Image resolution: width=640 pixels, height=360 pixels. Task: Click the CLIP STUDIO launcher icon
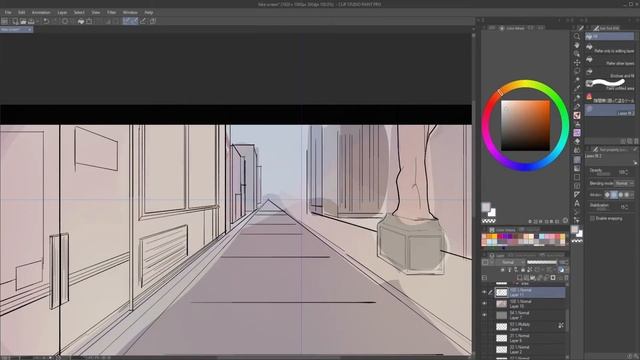tap(4, 21)
